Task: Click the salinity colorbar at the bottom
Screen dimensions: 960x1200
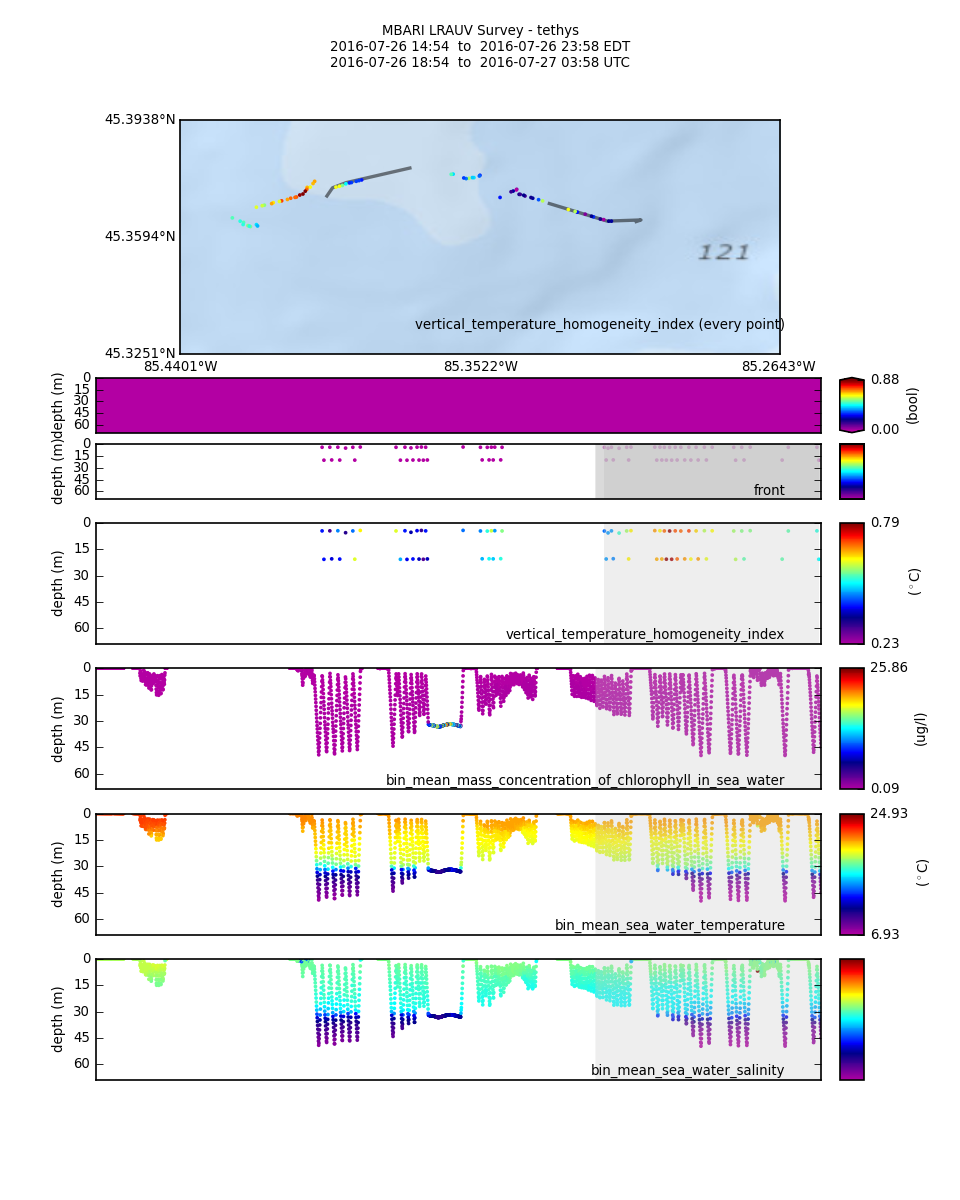Action: [851, 1019]
